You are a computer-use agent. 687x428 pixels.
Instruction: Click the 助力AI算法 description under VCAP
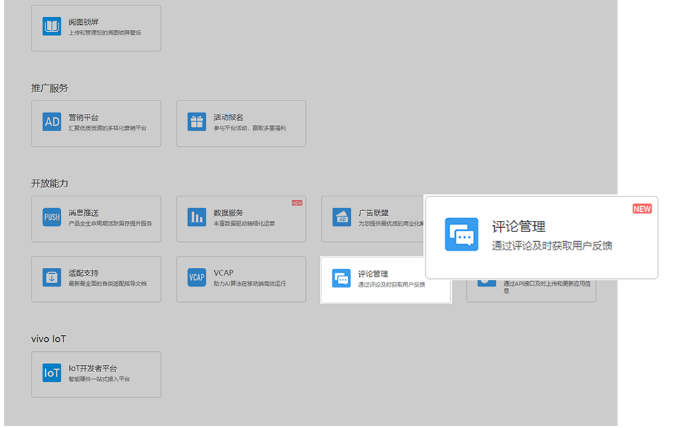pos(250,284)
